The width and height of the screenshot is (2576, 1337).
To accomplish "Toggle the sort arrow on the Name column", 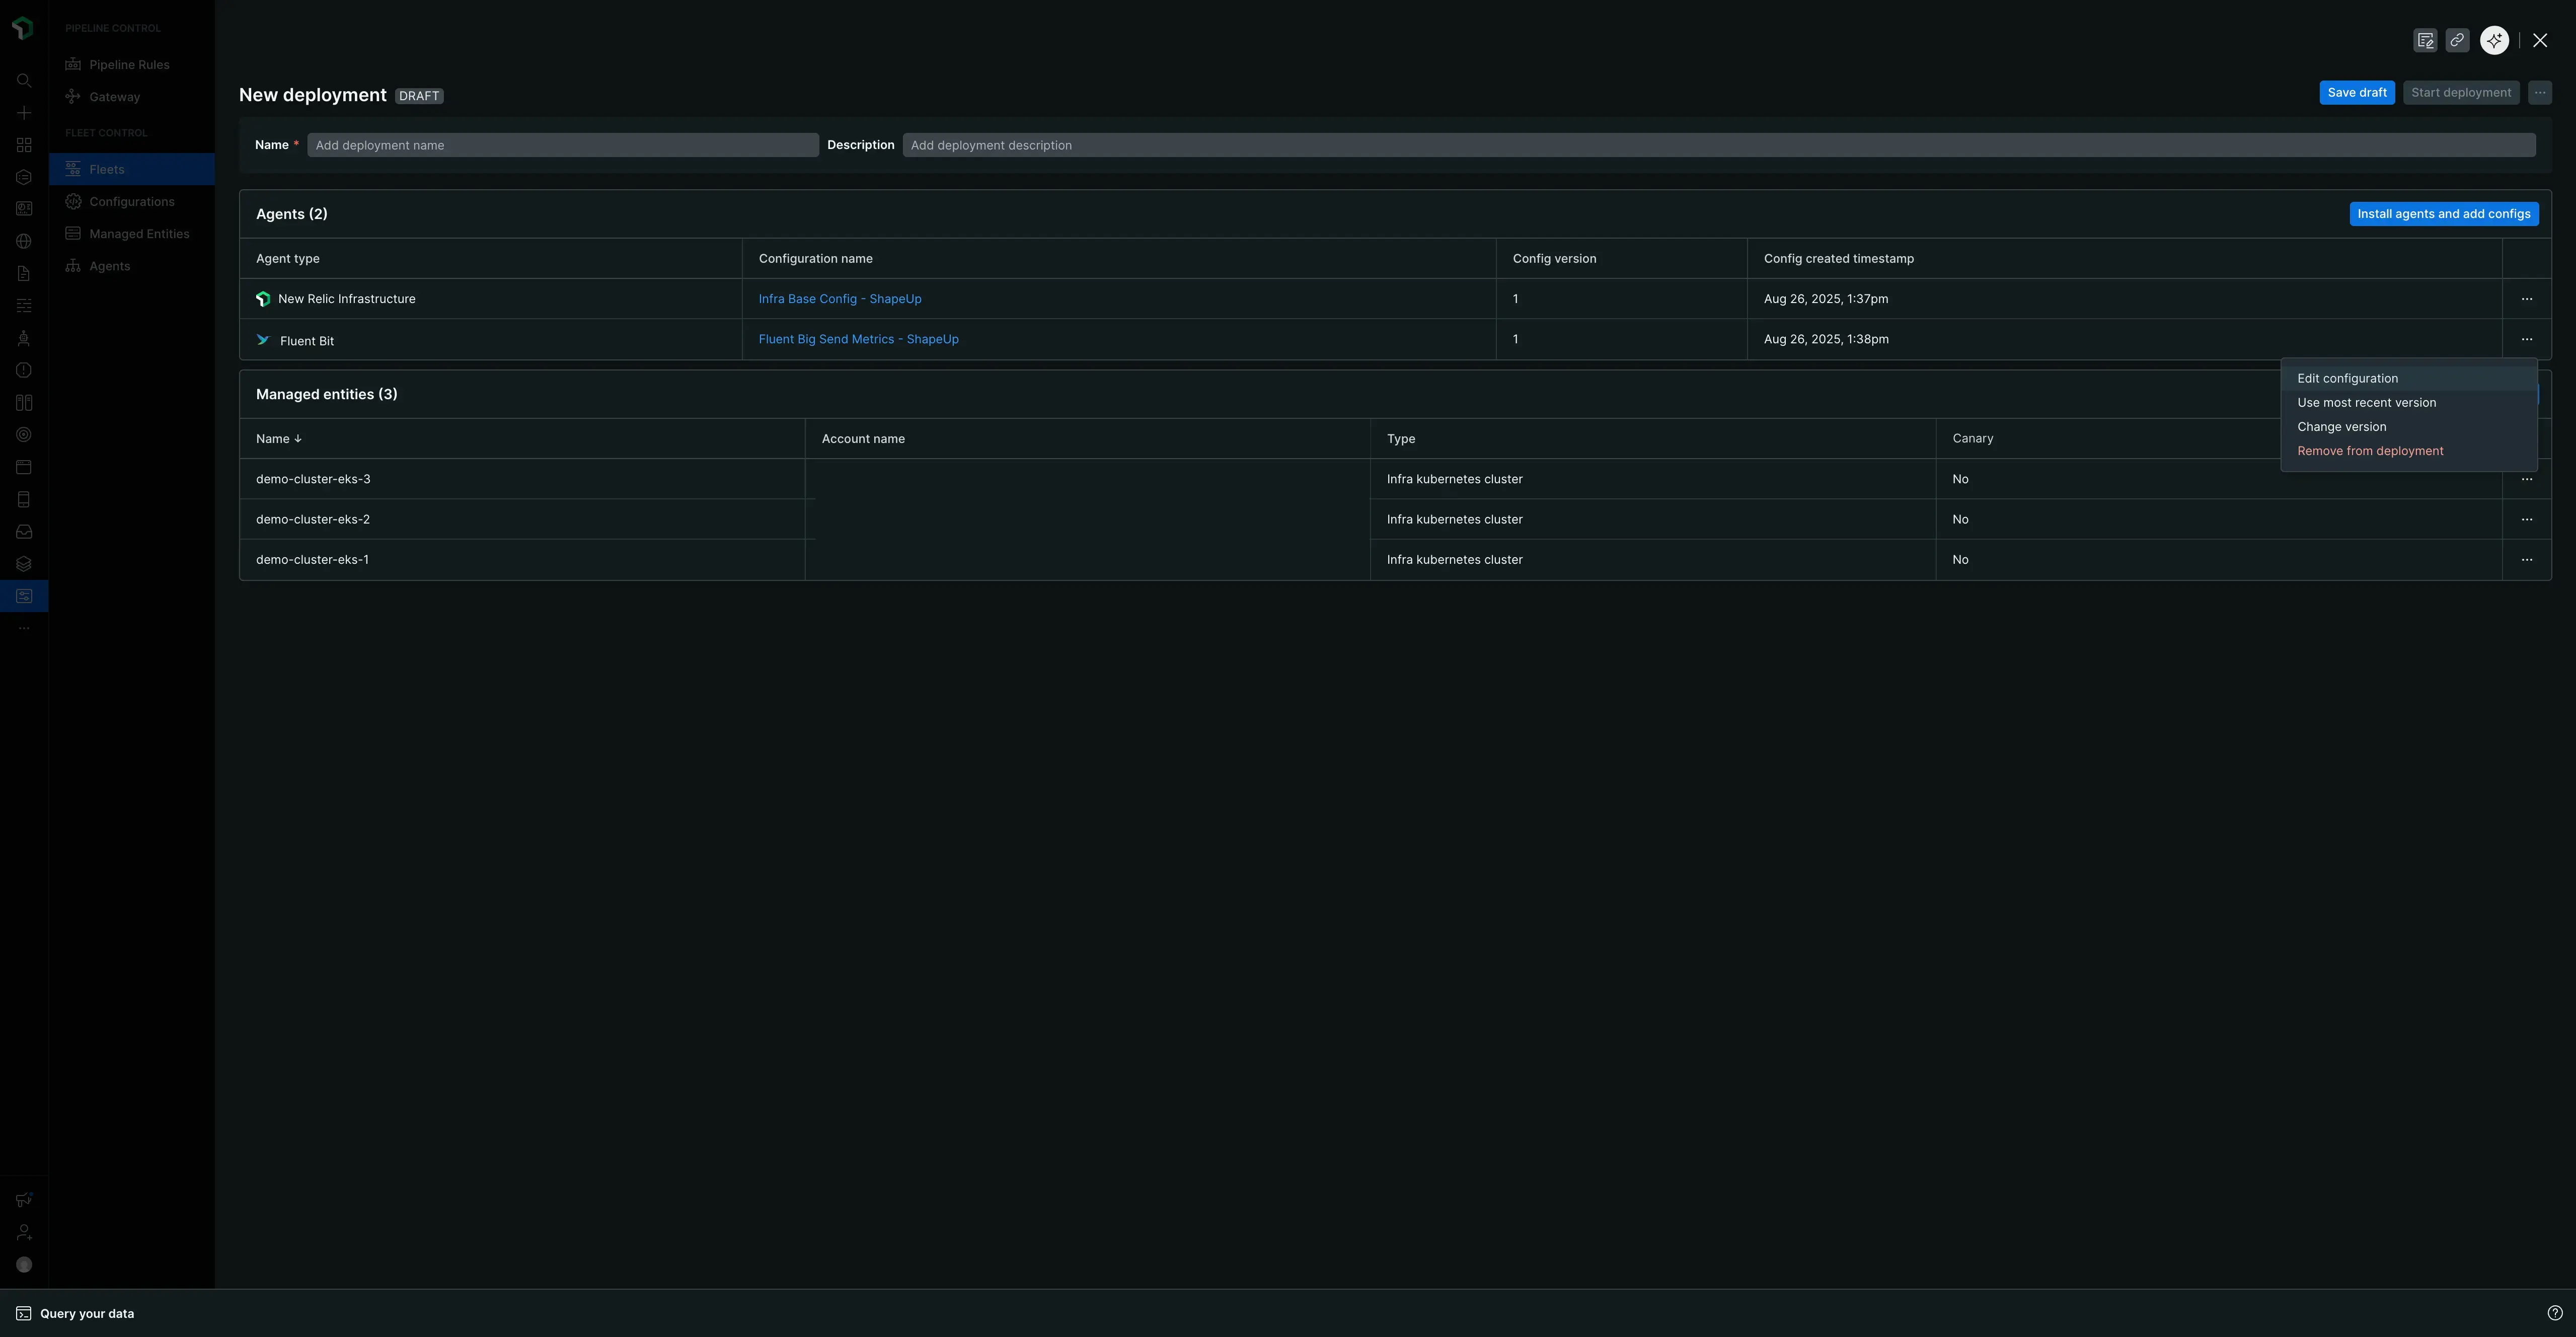I will click(298, 438).
